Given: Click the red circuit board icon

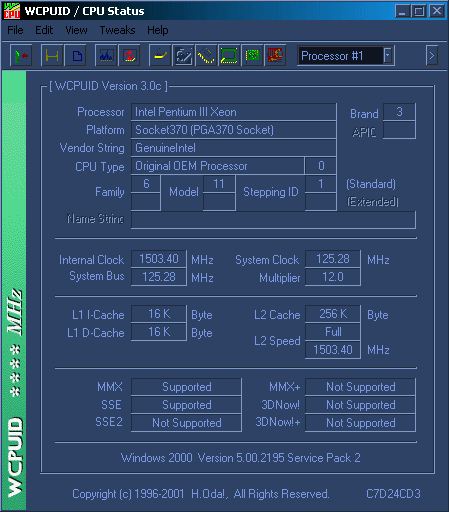Looking at the screenshot, I should point(275,55).
